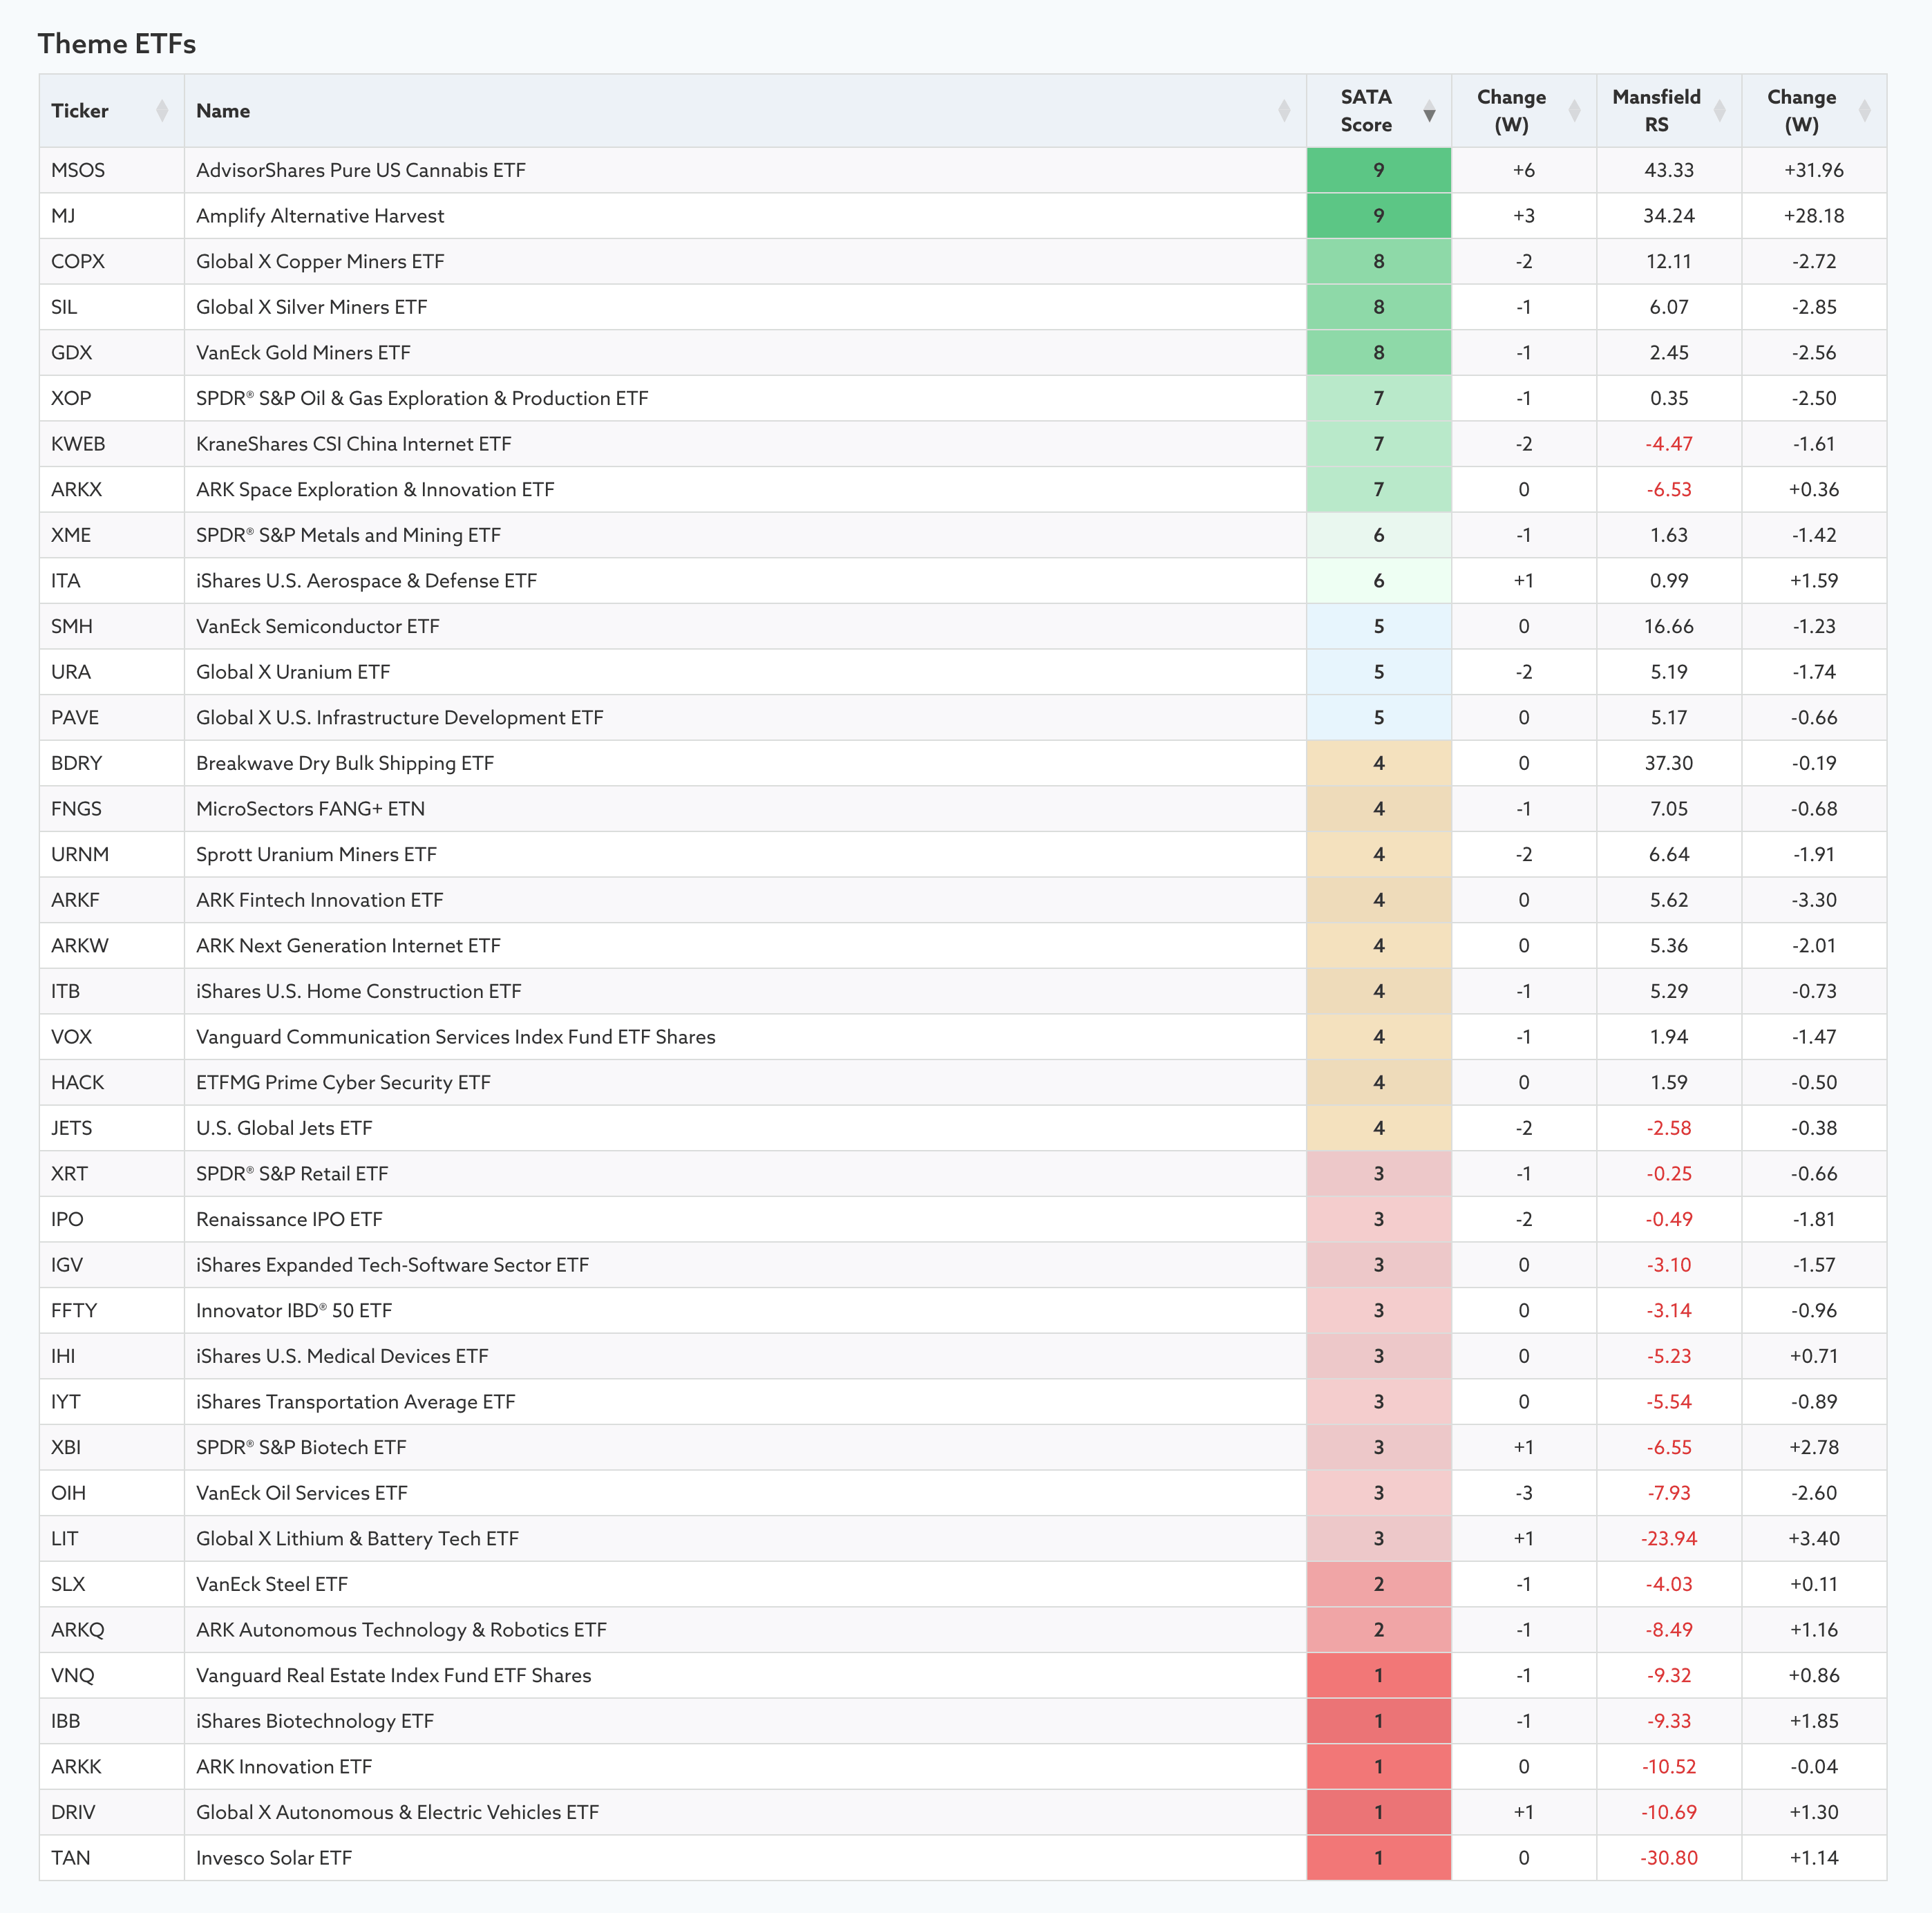Click weekly change value +31.96
This screenshot has width=1932, height=1913.
pyautogui.click(x=1814, y=170)
